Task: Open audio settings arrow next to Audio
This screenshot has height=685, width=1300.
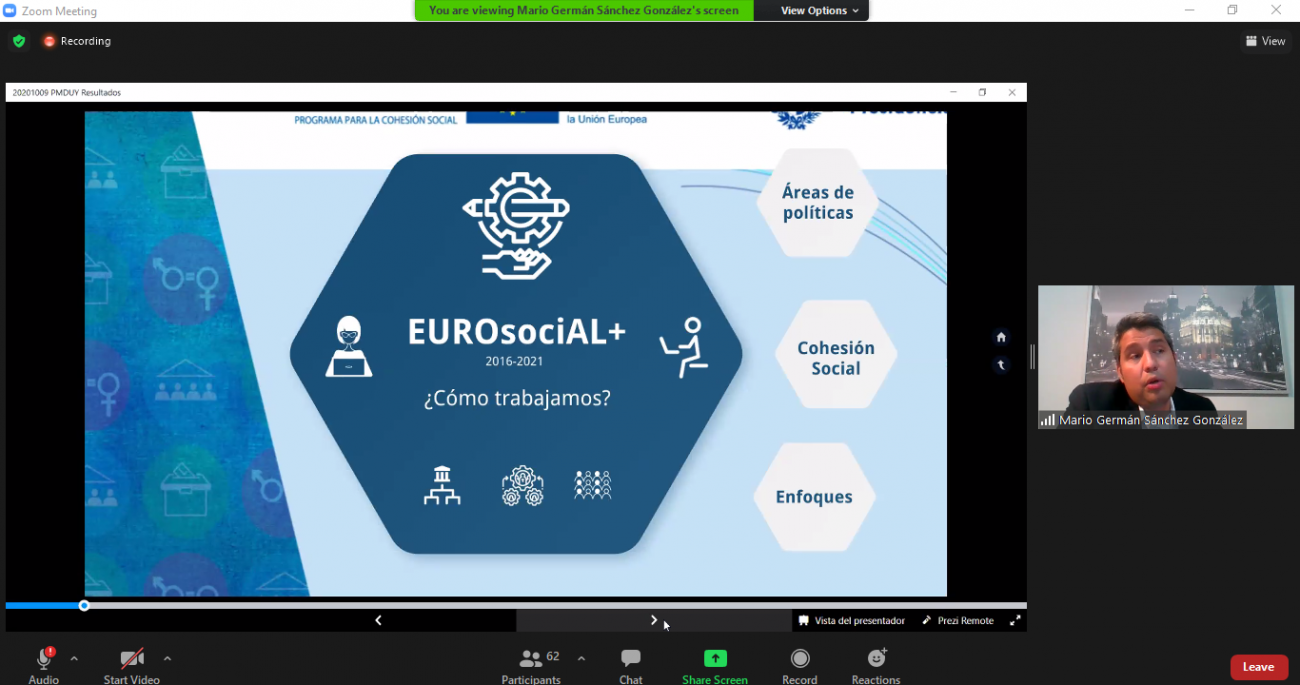Action: point(74,659)
